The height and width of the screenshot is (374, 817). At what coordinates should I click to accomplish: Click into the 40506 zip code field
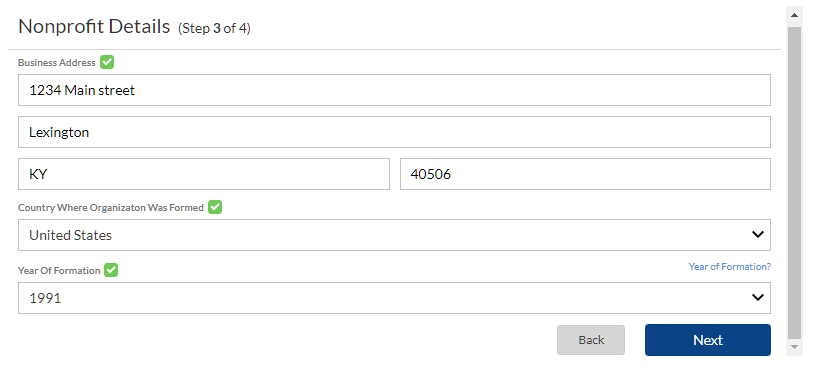tap(585, 174)
